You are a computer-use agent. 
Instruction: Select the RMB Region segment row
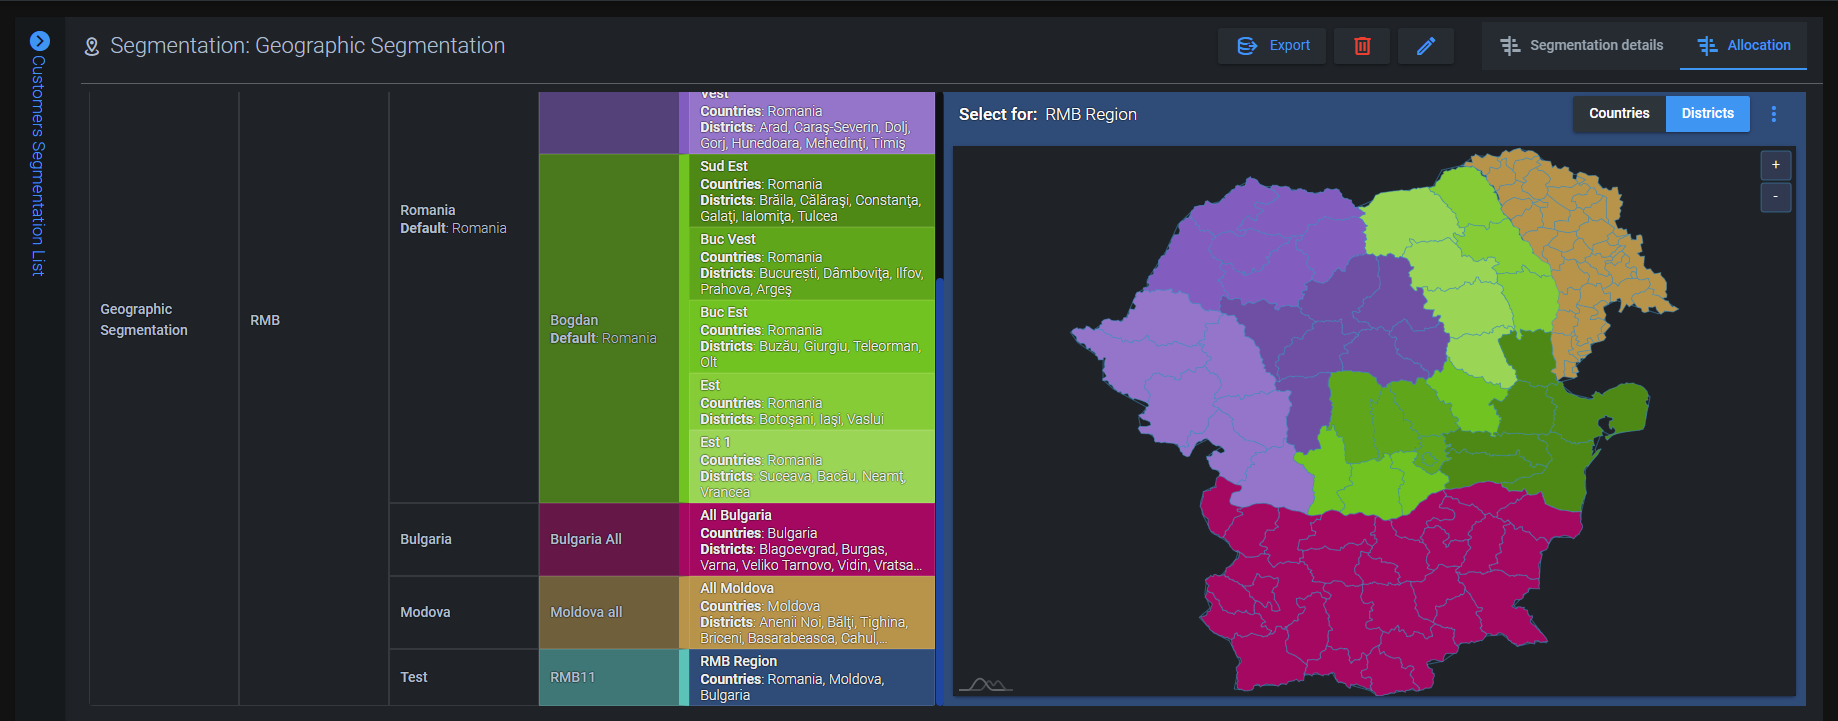point(811,677)
